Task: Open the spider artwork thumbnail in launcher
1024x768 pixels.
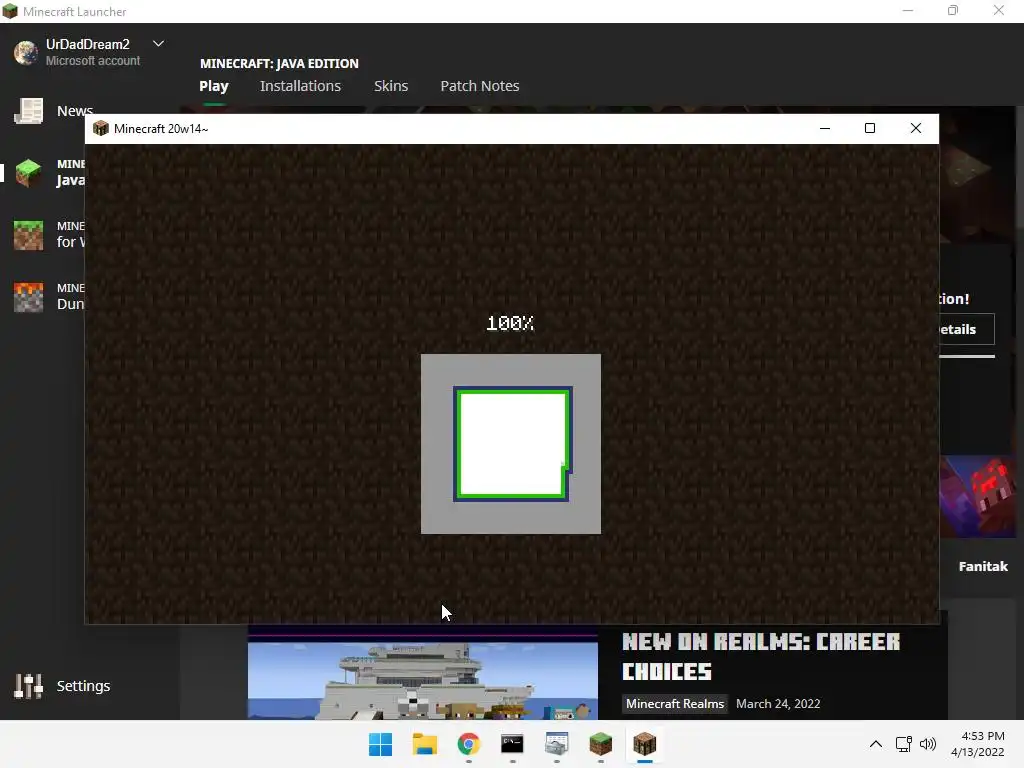Action: pyautogui.click(x=978, y=496)
